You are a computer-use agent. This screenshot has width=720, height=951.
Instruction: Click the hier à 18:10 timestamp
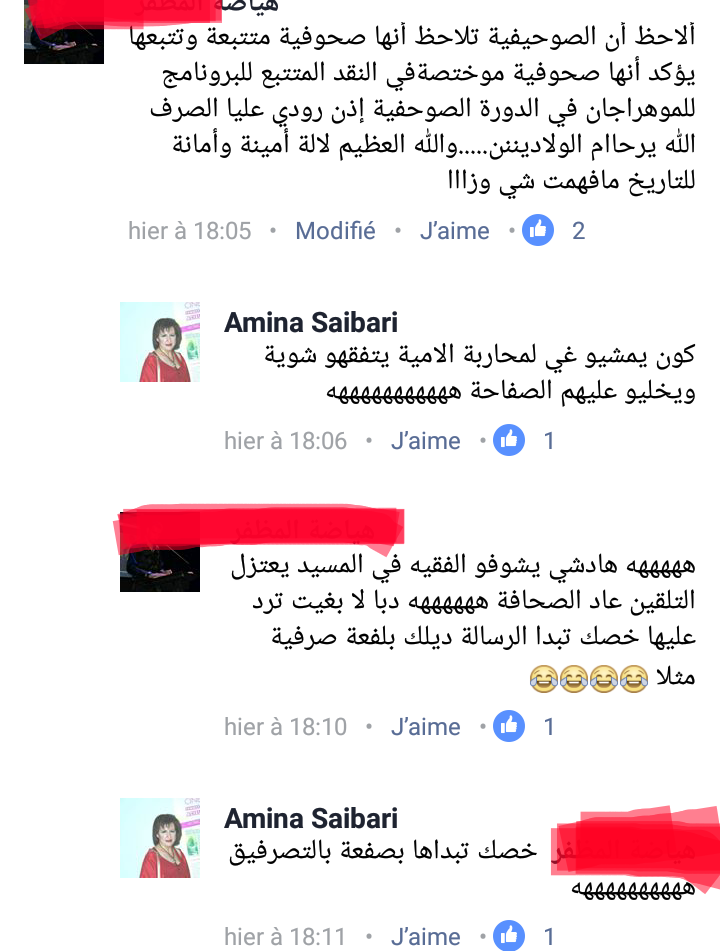pos(285,727)
